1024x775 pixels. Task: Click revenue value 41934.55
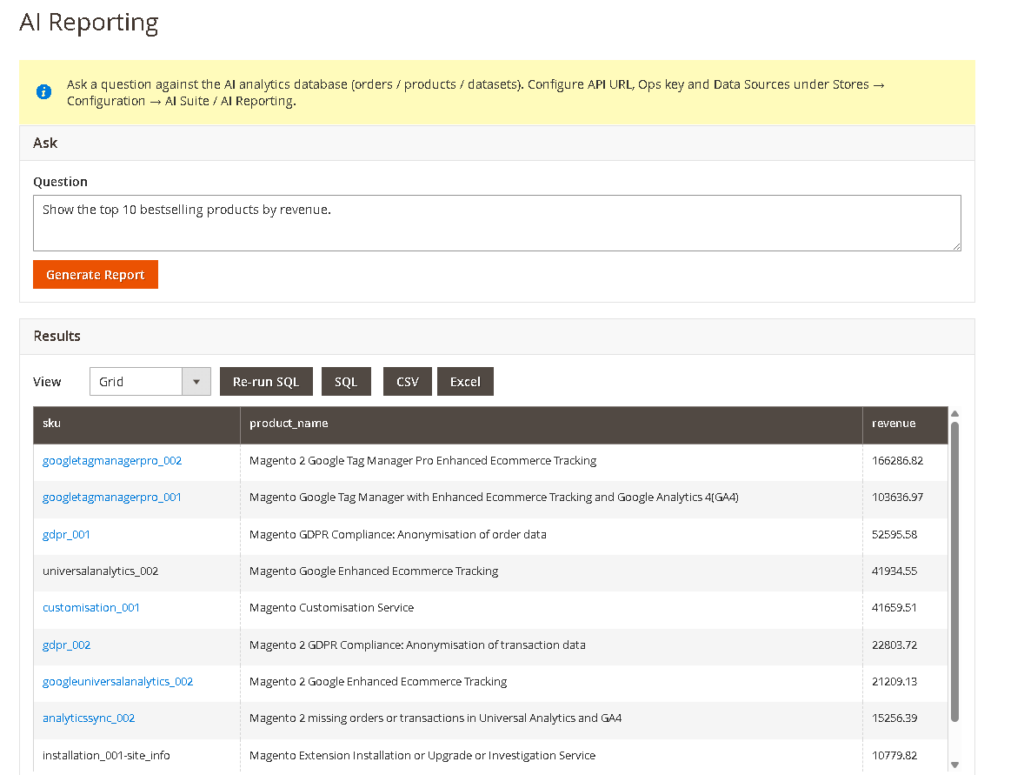pos(894,571)
